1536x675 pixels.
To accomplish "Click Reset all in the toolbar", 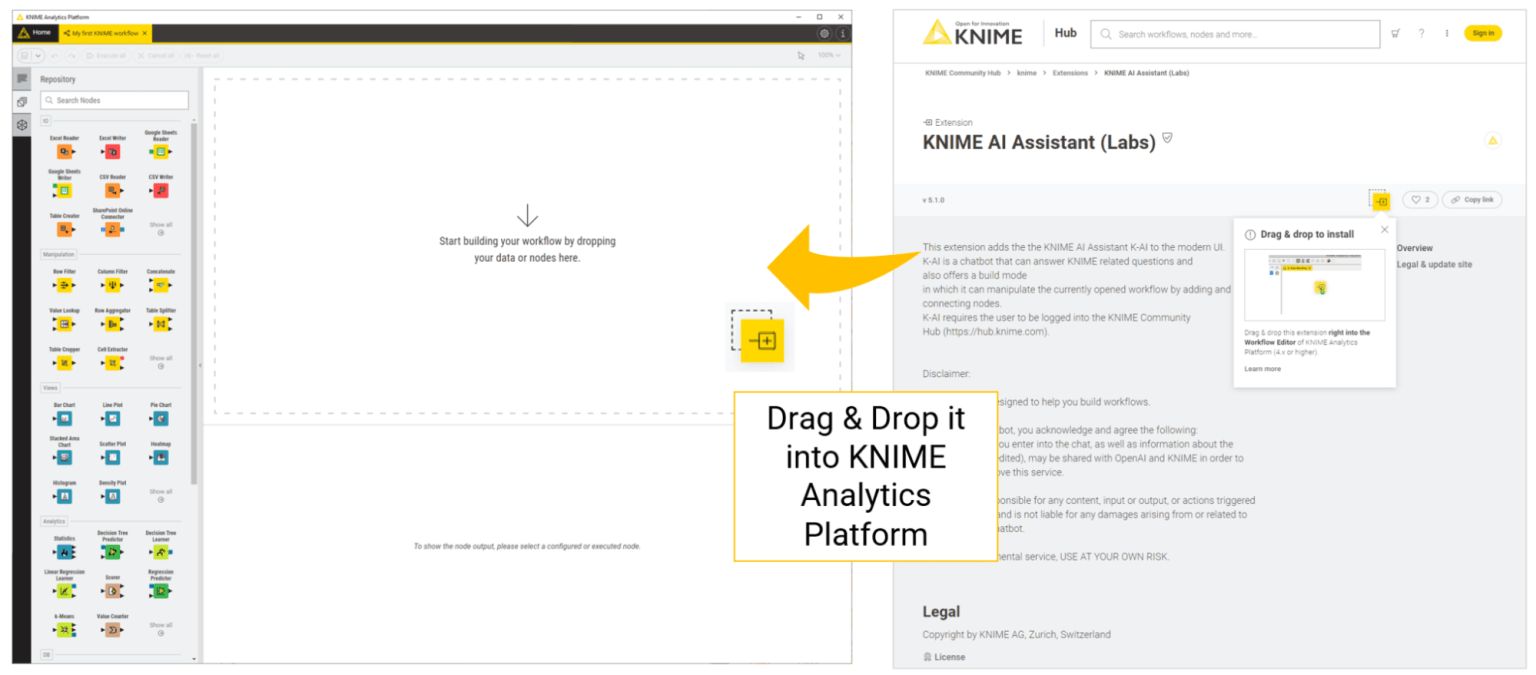I will pyautogui.click(x=201, y=56).
